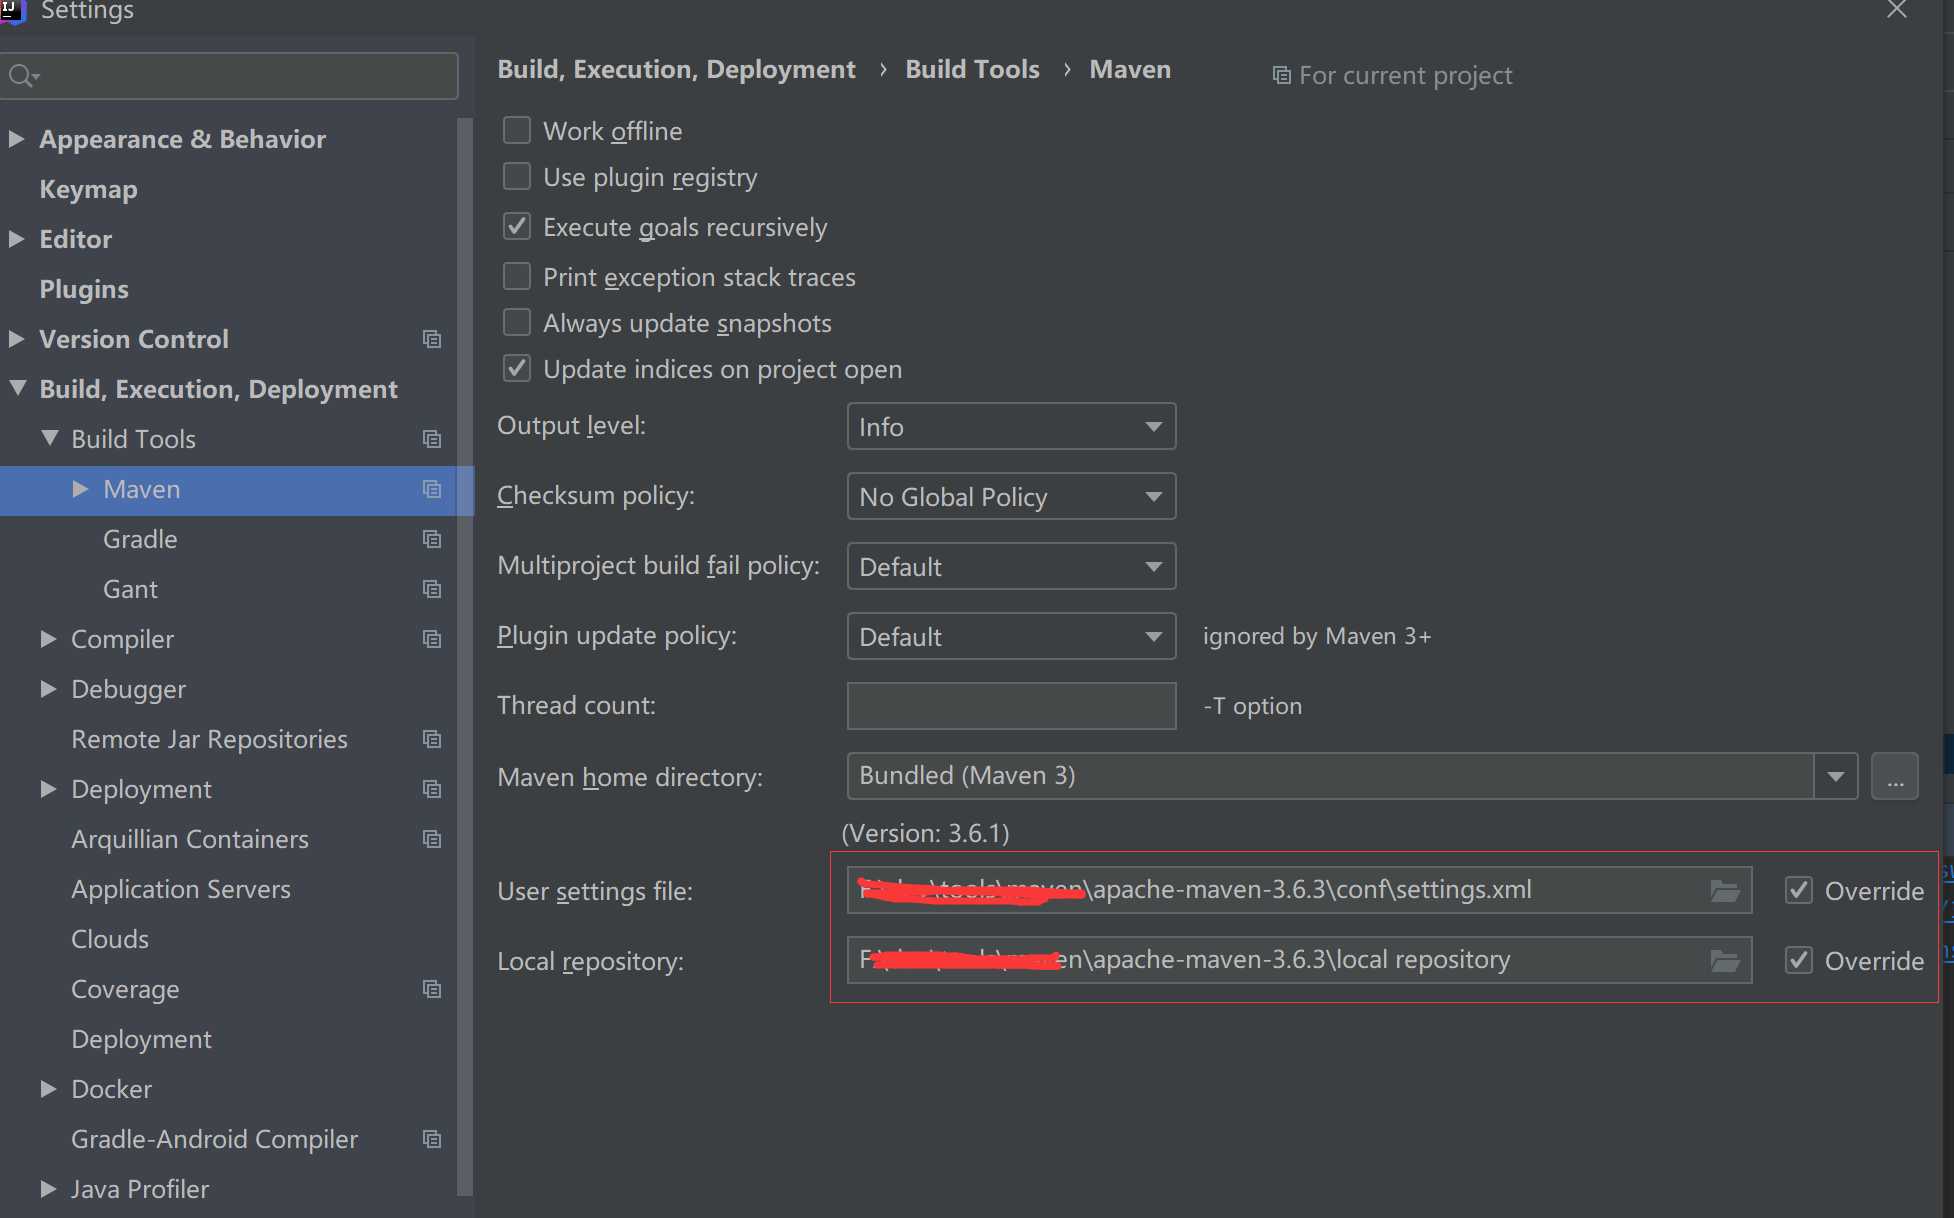Click project-level icon beside Gradle

[x=432, y=539]
